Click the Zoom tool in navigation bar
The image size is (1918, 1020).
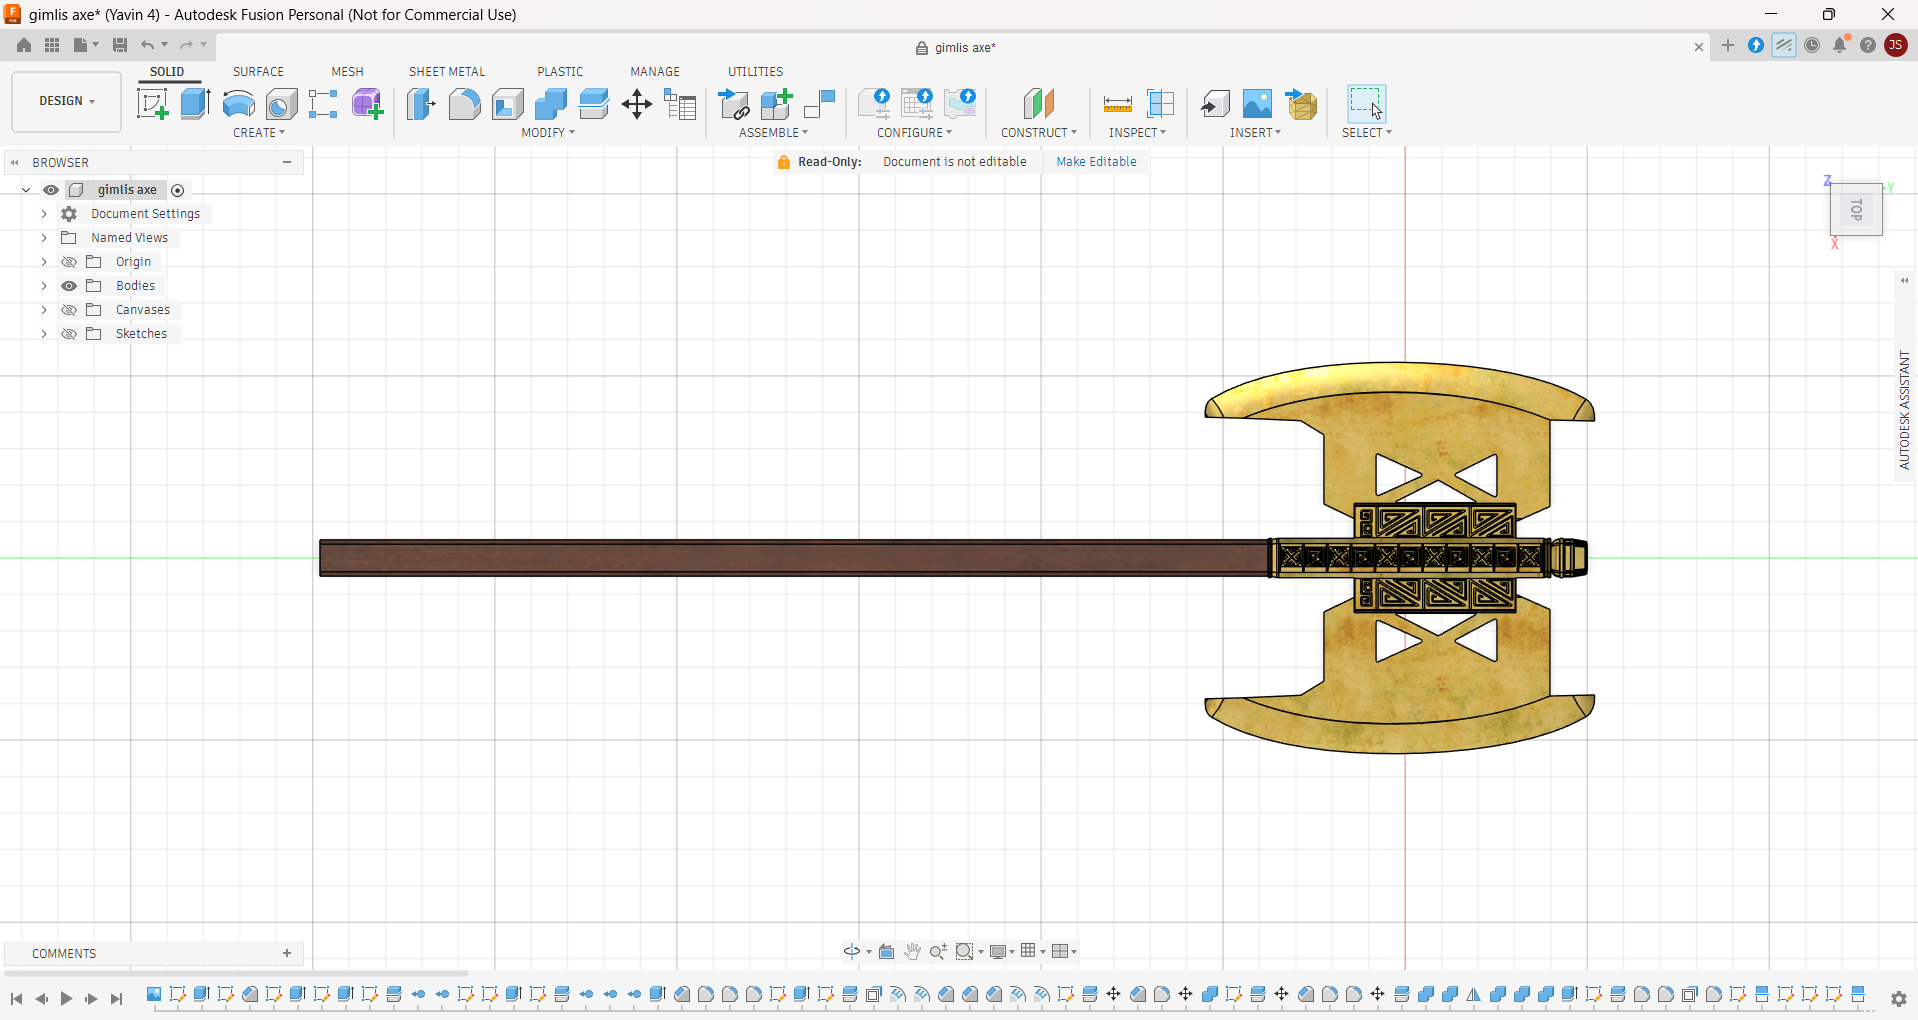pyautogui.click(x=938, y=951)
